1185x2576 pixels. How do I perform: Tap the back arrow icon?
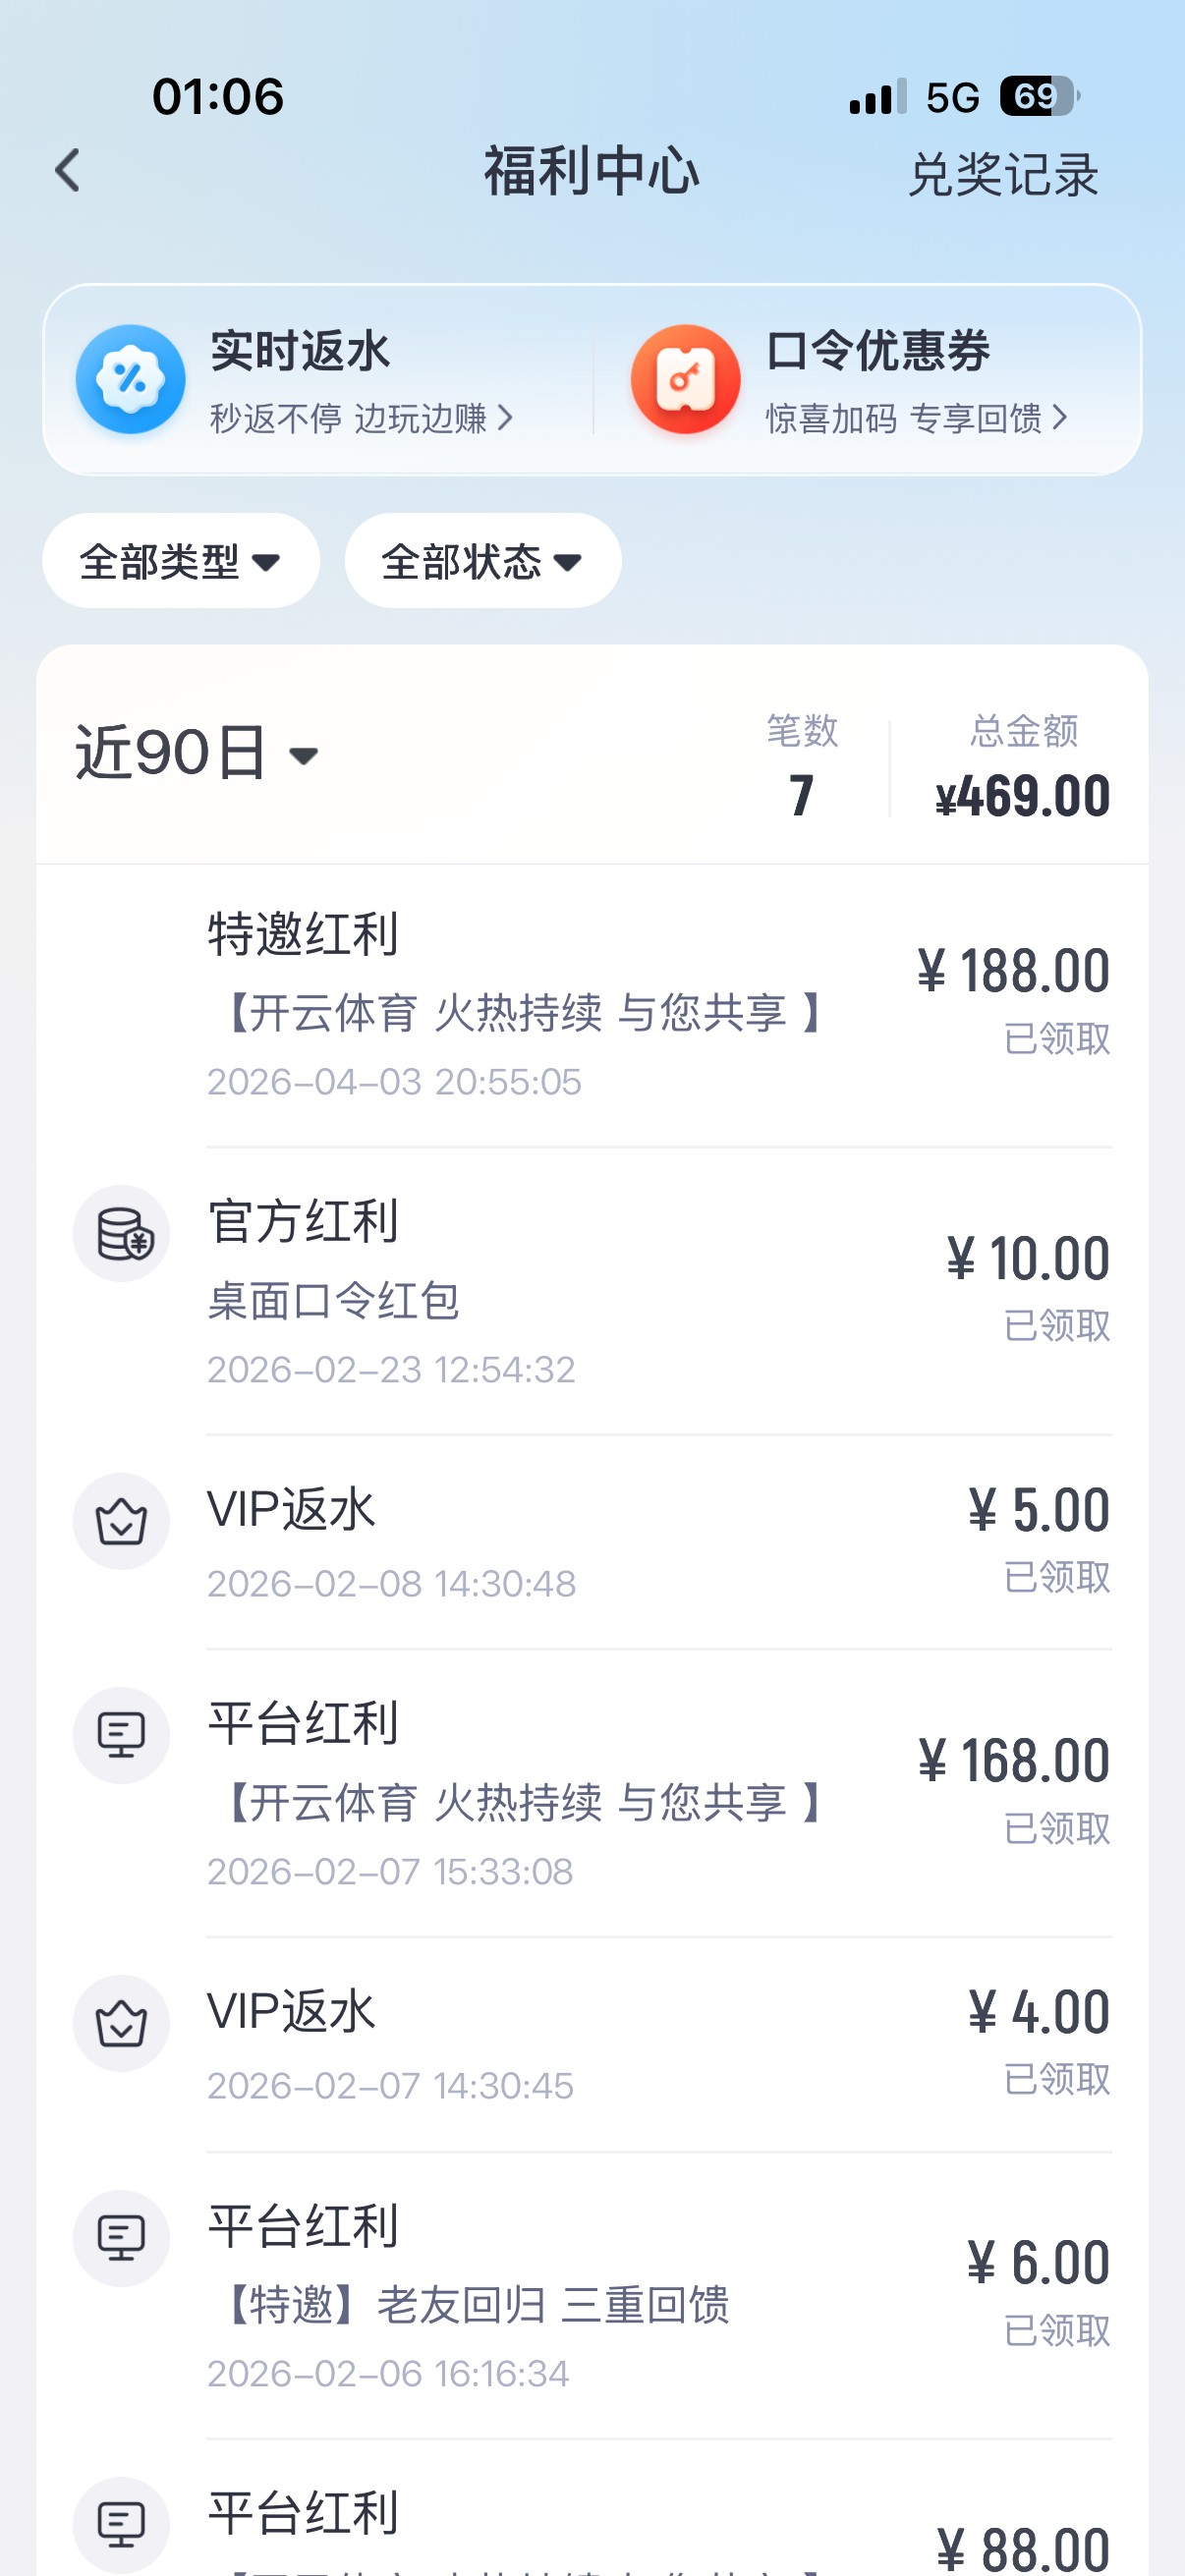tap(68, 171)
